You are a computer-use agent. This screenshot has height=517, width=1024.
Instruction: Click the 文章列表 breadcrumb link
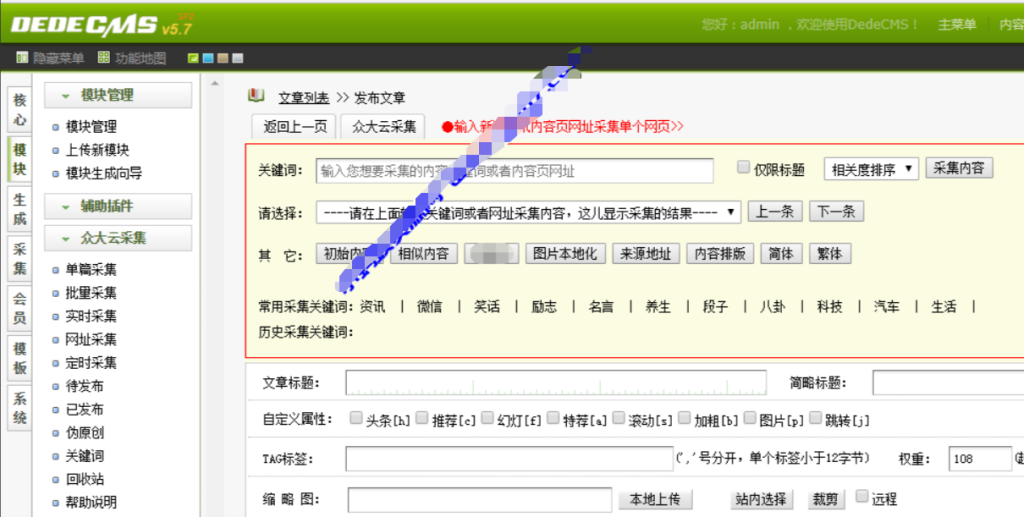(304, 98)
